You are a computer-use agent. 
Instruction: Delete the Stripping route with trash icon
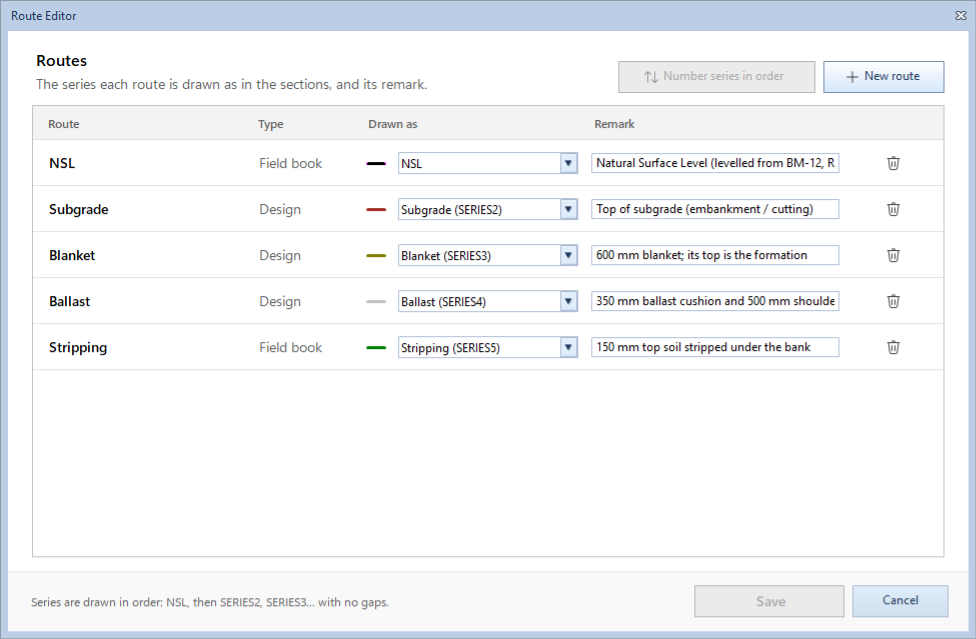click(x=893, y=347)
